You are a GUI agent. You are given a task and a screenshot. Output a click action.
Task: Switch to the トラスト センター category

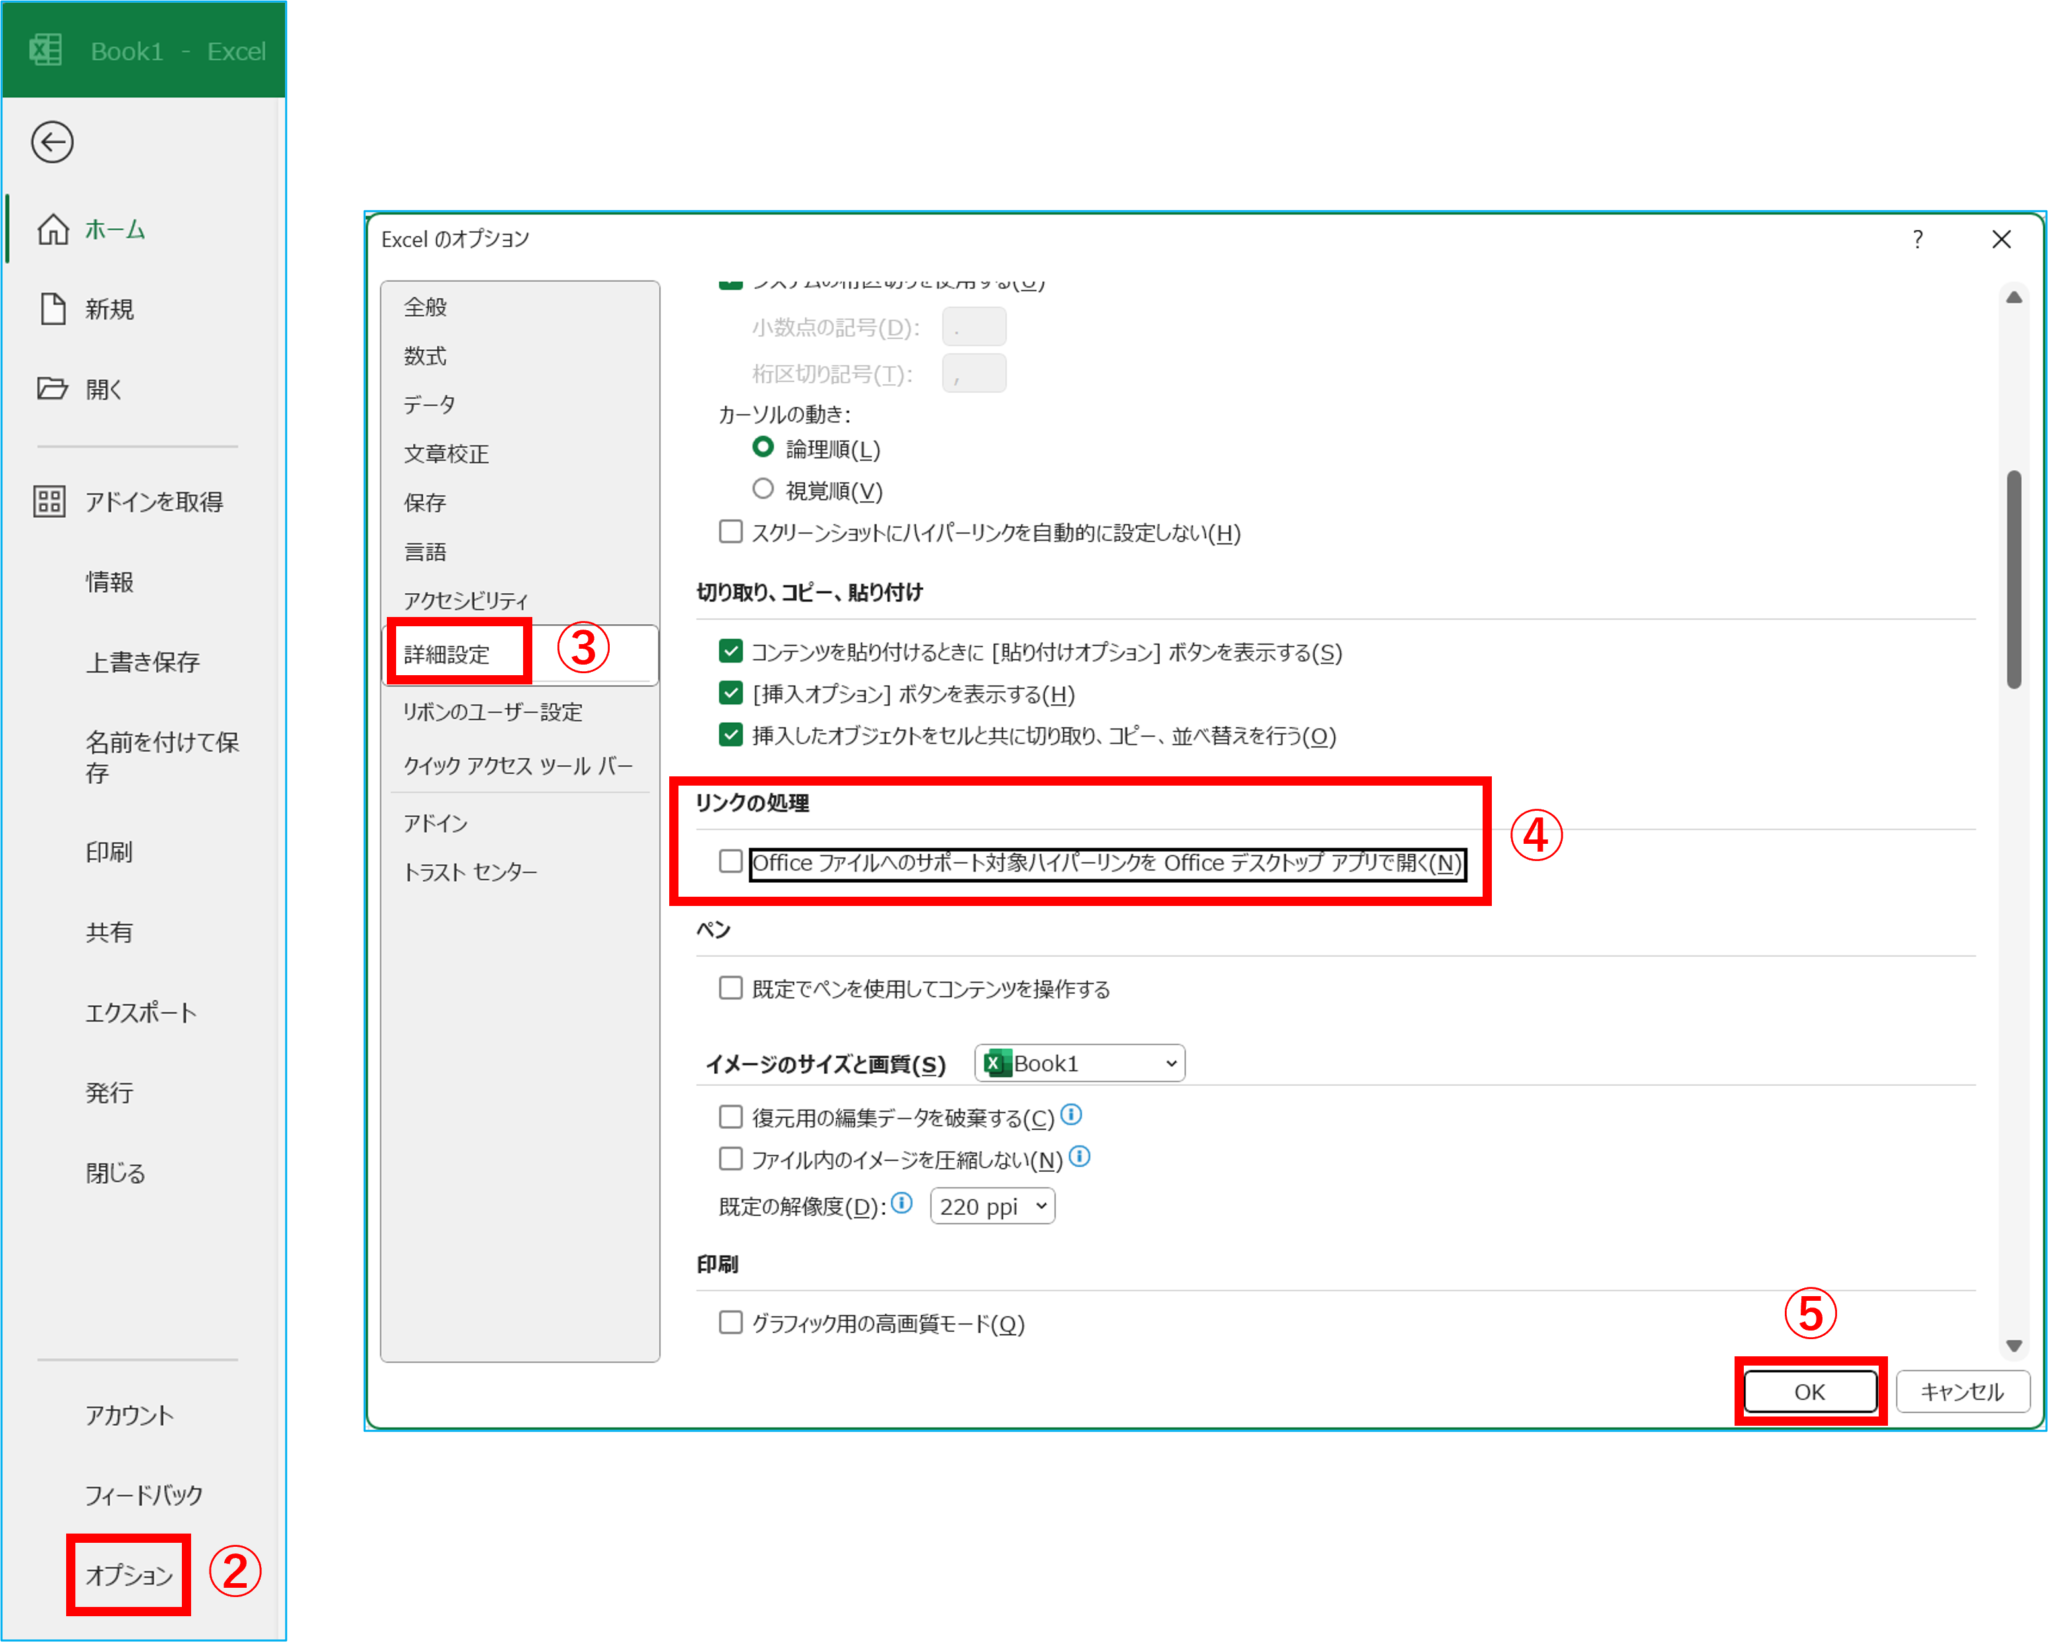point(470,870)
